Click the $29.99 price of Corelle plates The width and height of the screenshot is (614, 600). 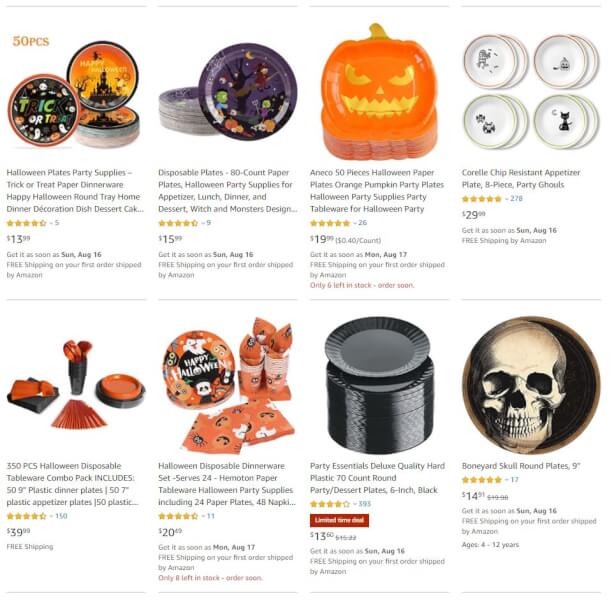pos(473,215)
